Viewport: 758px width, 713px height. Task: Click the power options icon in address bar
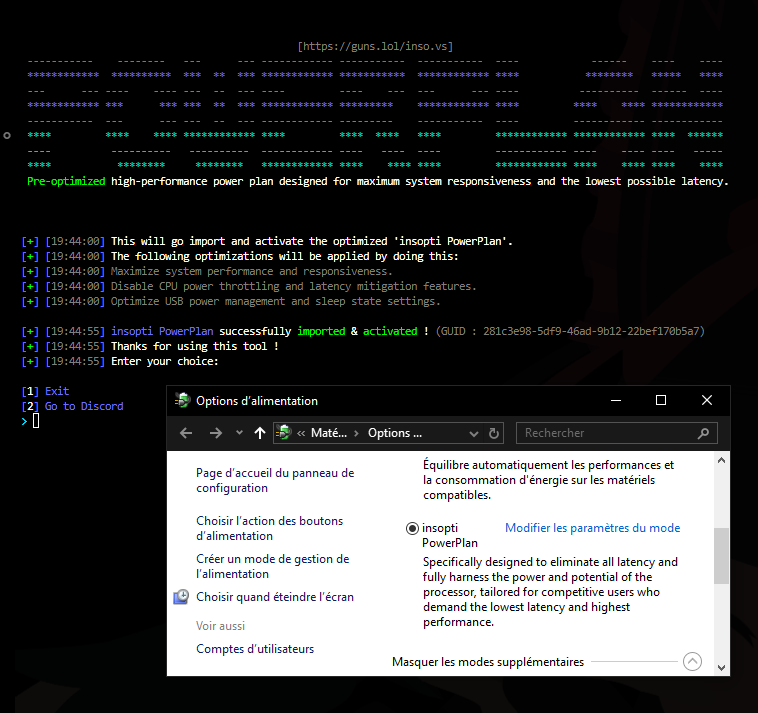point(283,433)
